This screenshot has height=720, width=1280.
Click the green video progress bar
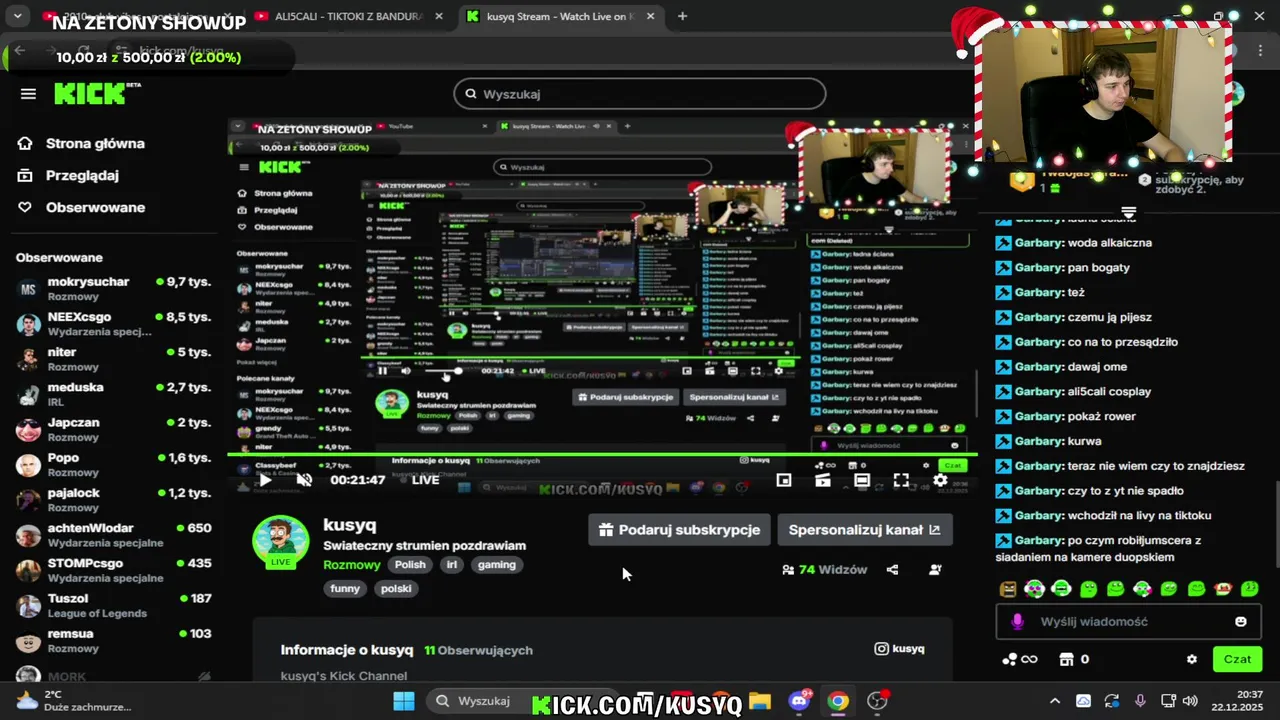[x=602, y=455]
